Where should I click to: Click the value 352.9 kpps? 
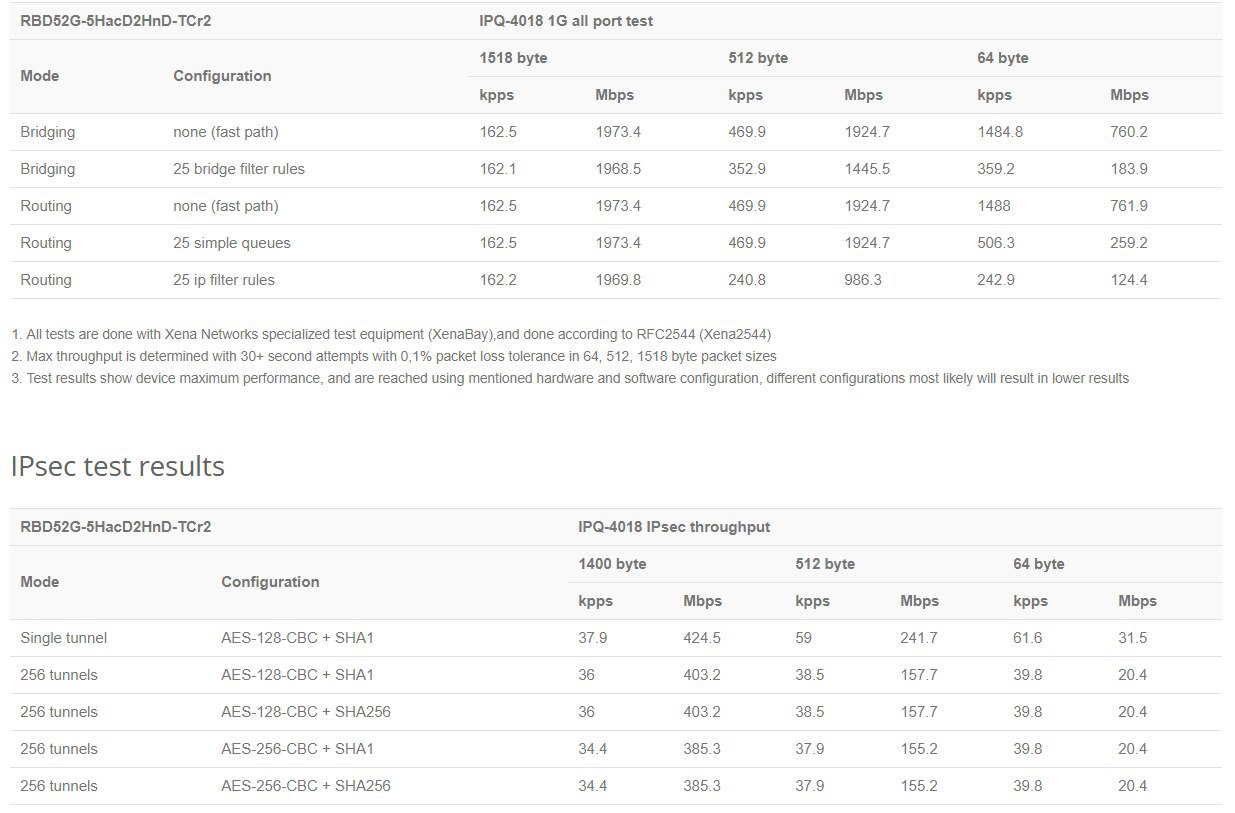tap(747, 169)
